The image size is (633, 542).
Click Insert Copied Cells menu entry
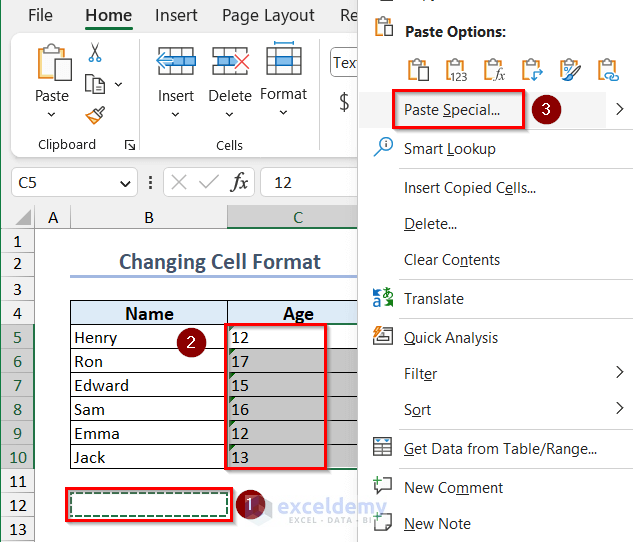point(470,187)
